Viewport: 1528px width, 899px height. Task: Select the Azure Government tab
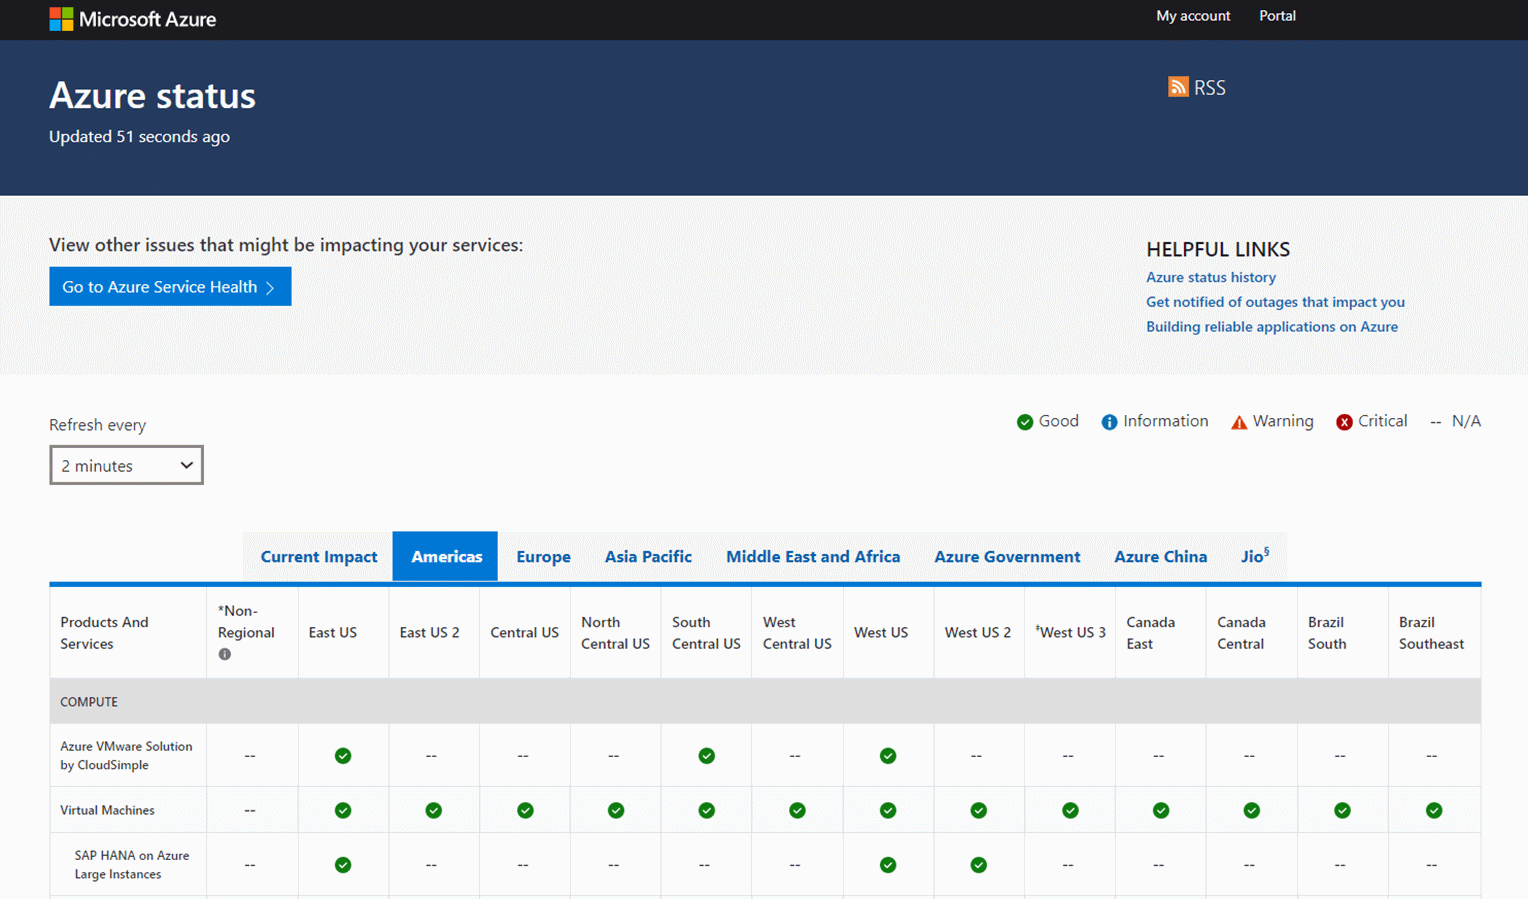[1007, 556]
